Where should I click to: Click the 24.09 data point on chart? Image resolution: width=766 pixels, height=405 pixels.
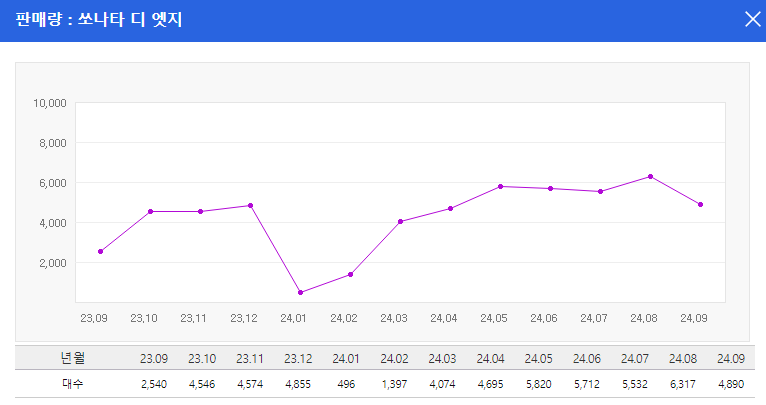coord(701,205)
